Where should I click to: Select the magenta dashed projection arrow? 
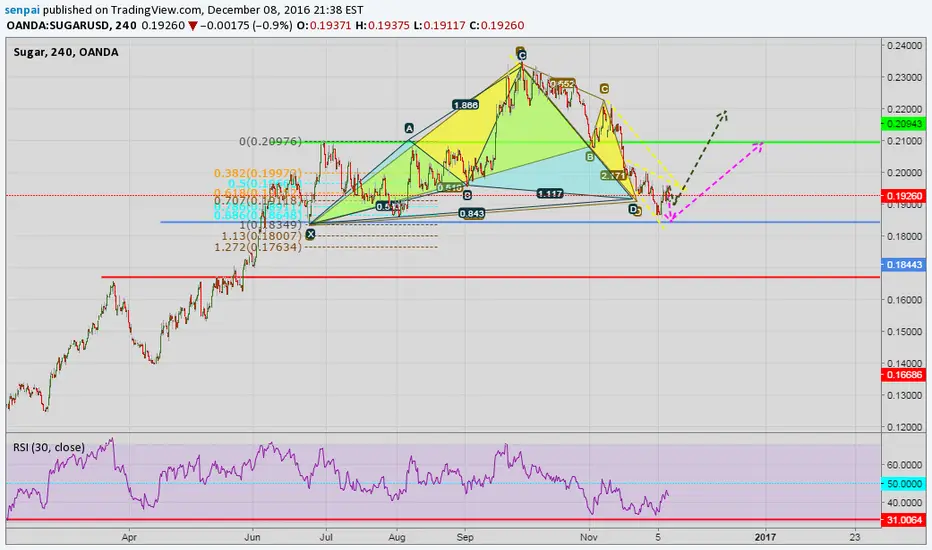pos(716,181)
